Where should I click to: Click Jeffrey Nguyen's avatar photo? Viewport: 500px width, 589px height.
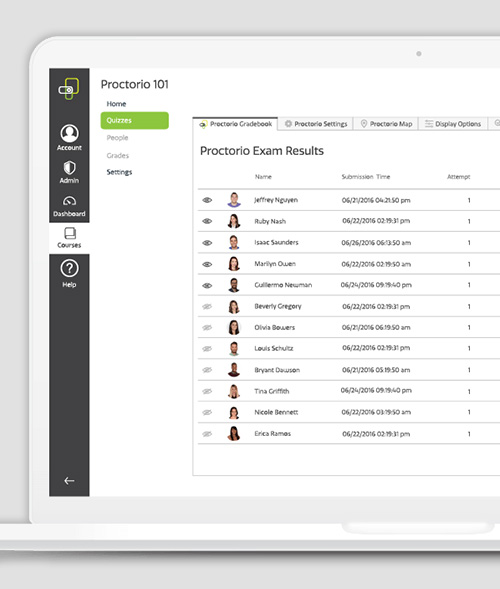tap(234, 199)
